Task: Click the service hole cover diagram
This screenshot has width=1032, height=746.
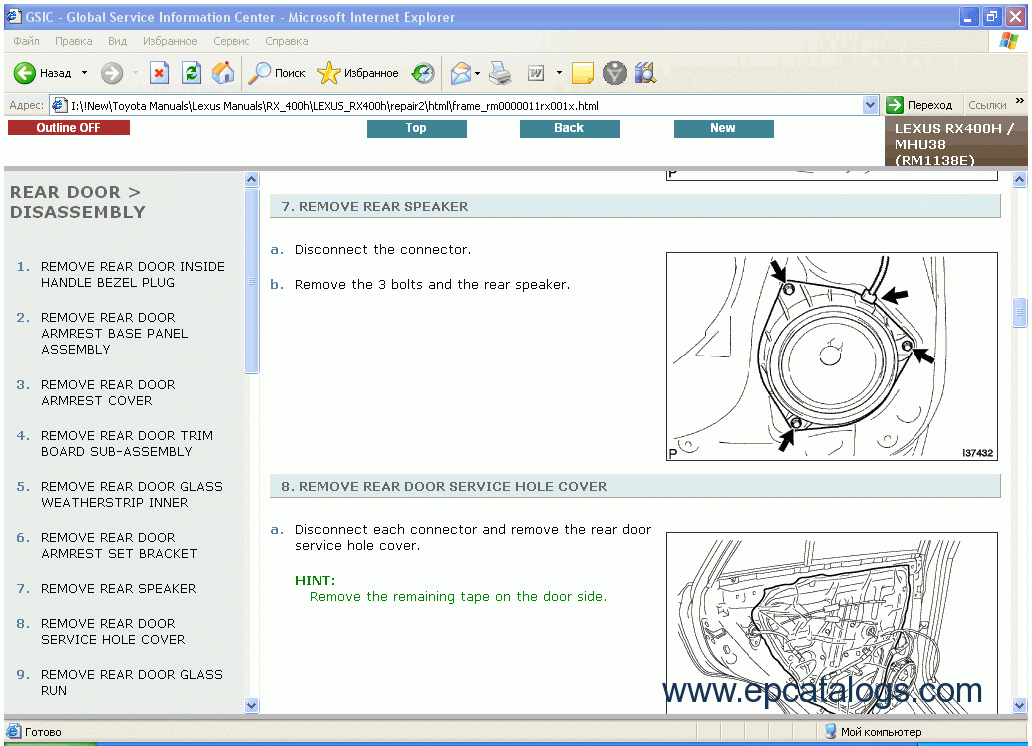Action: [x=831, y=622]
